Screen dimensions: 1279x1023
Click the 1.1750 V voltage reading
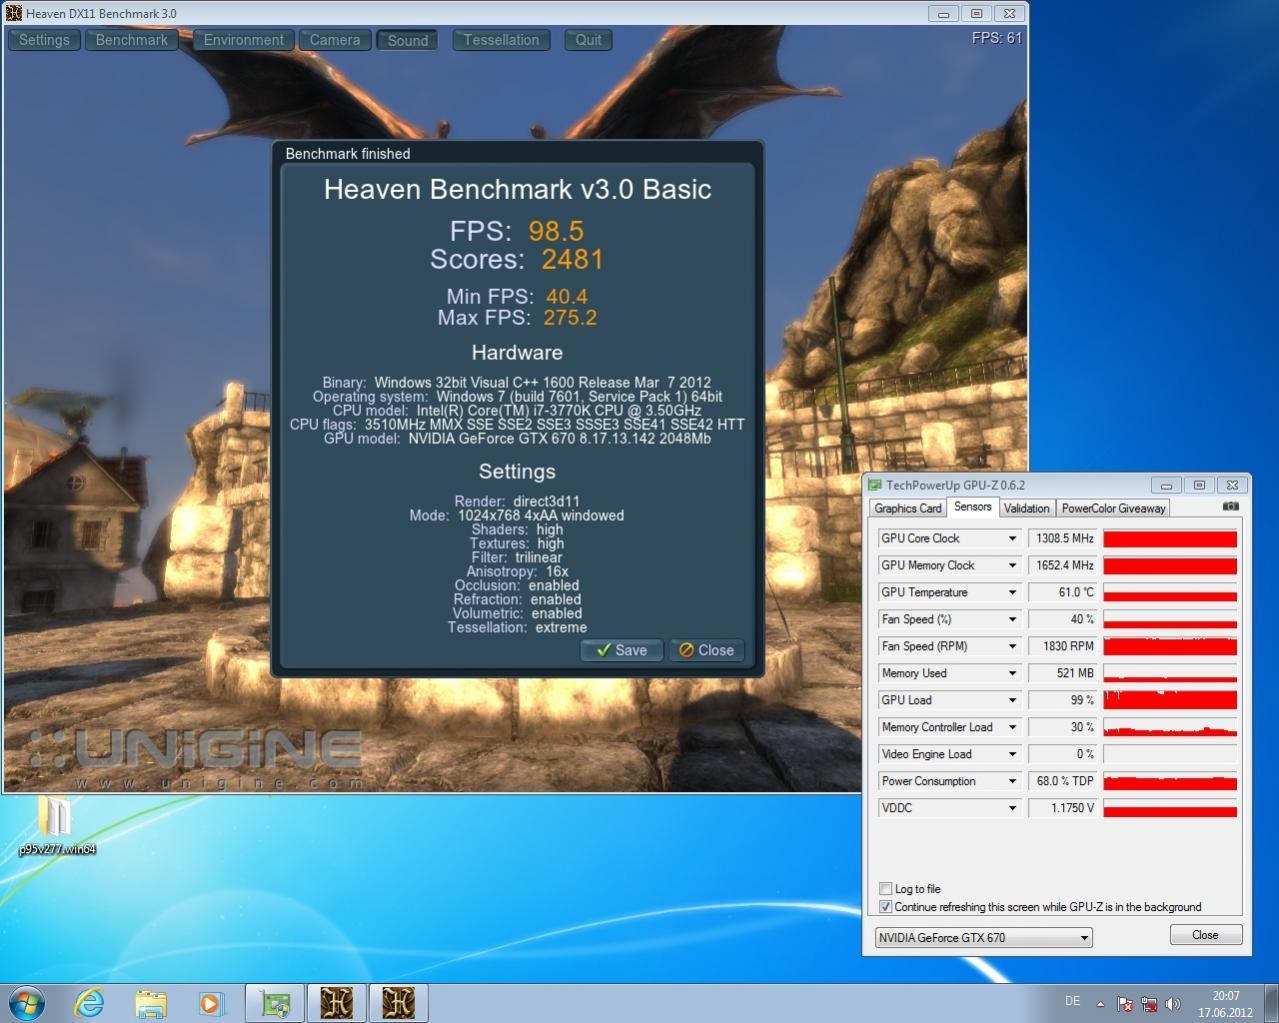(1063, 808)
